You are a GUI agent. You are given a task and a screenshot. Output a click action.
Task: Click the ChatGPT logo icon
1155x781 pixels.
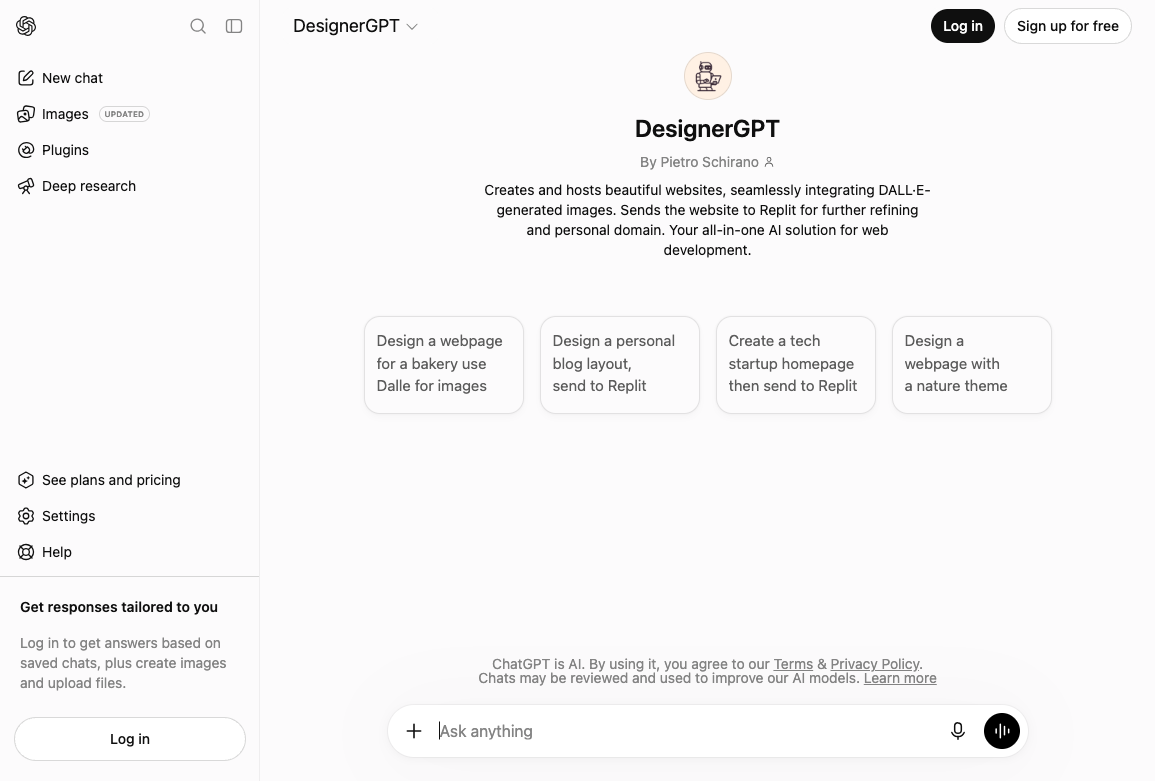pyautogui.click(x=26, y=26)
